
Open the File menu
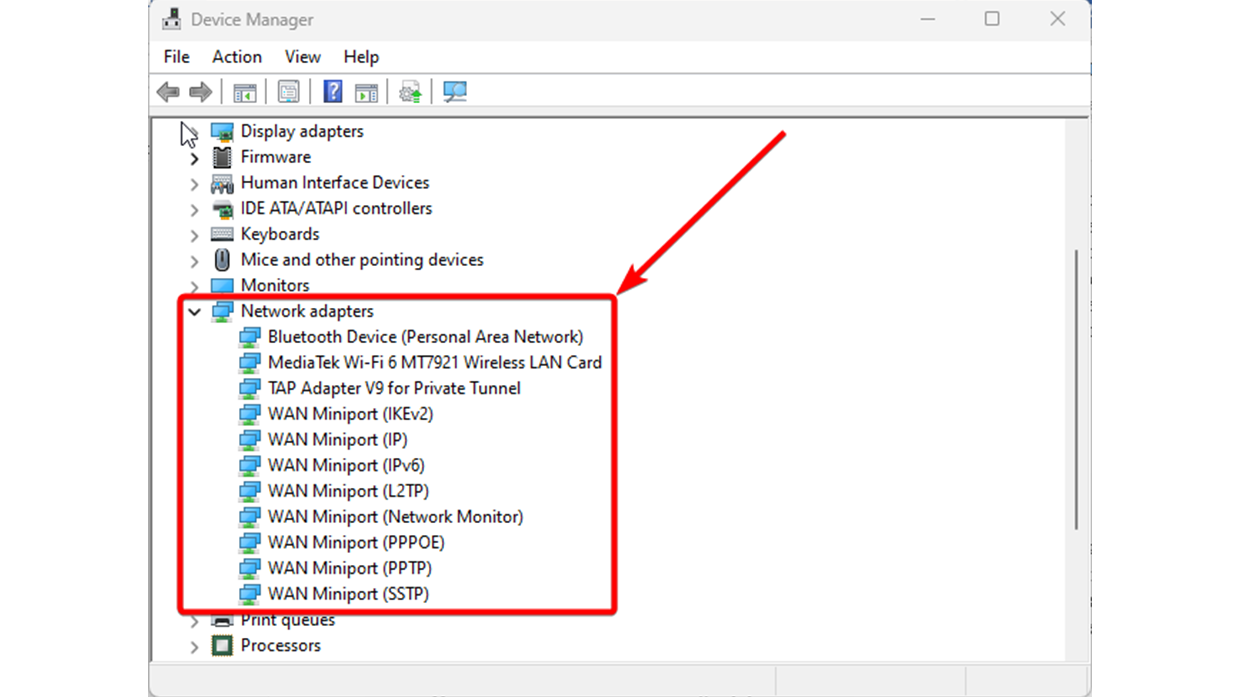click(176, 57)
